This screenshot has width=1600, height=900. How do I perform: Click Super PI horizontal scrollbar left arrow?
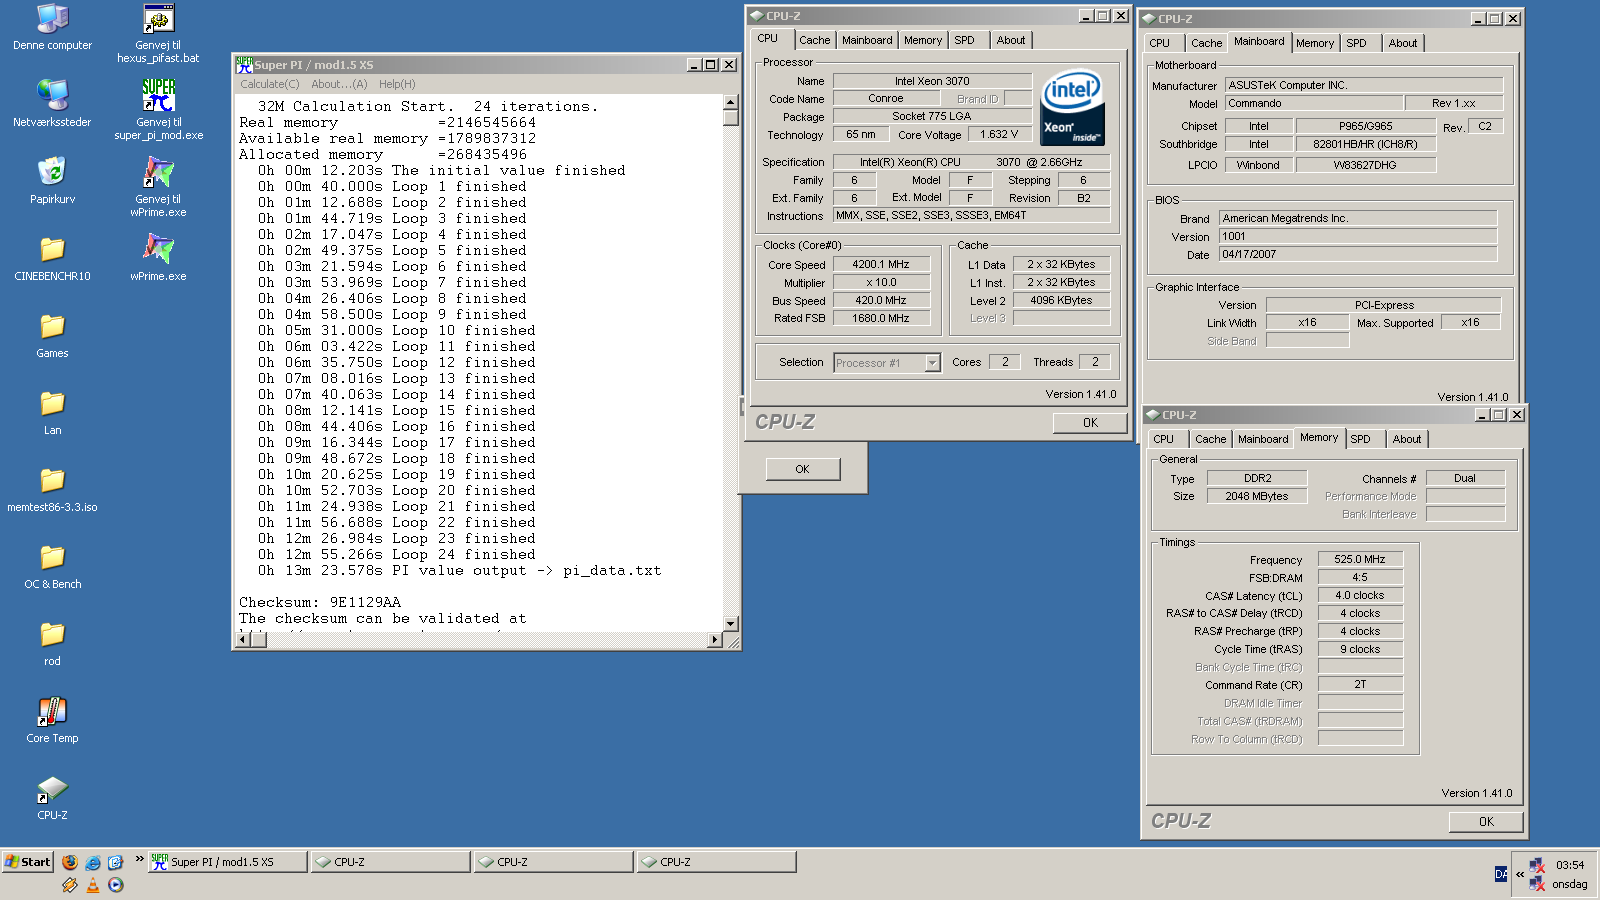point(242,640)
